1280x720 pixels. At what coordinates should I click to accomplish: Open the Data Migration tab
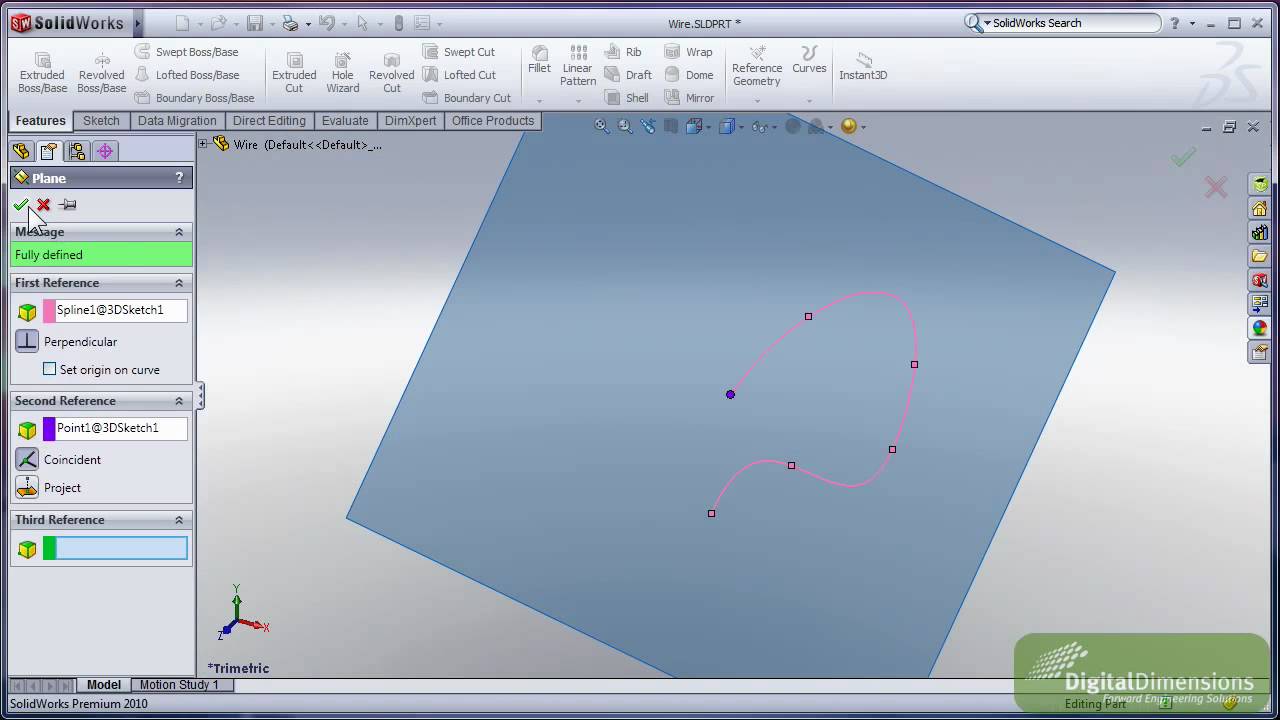click(177, 121)
